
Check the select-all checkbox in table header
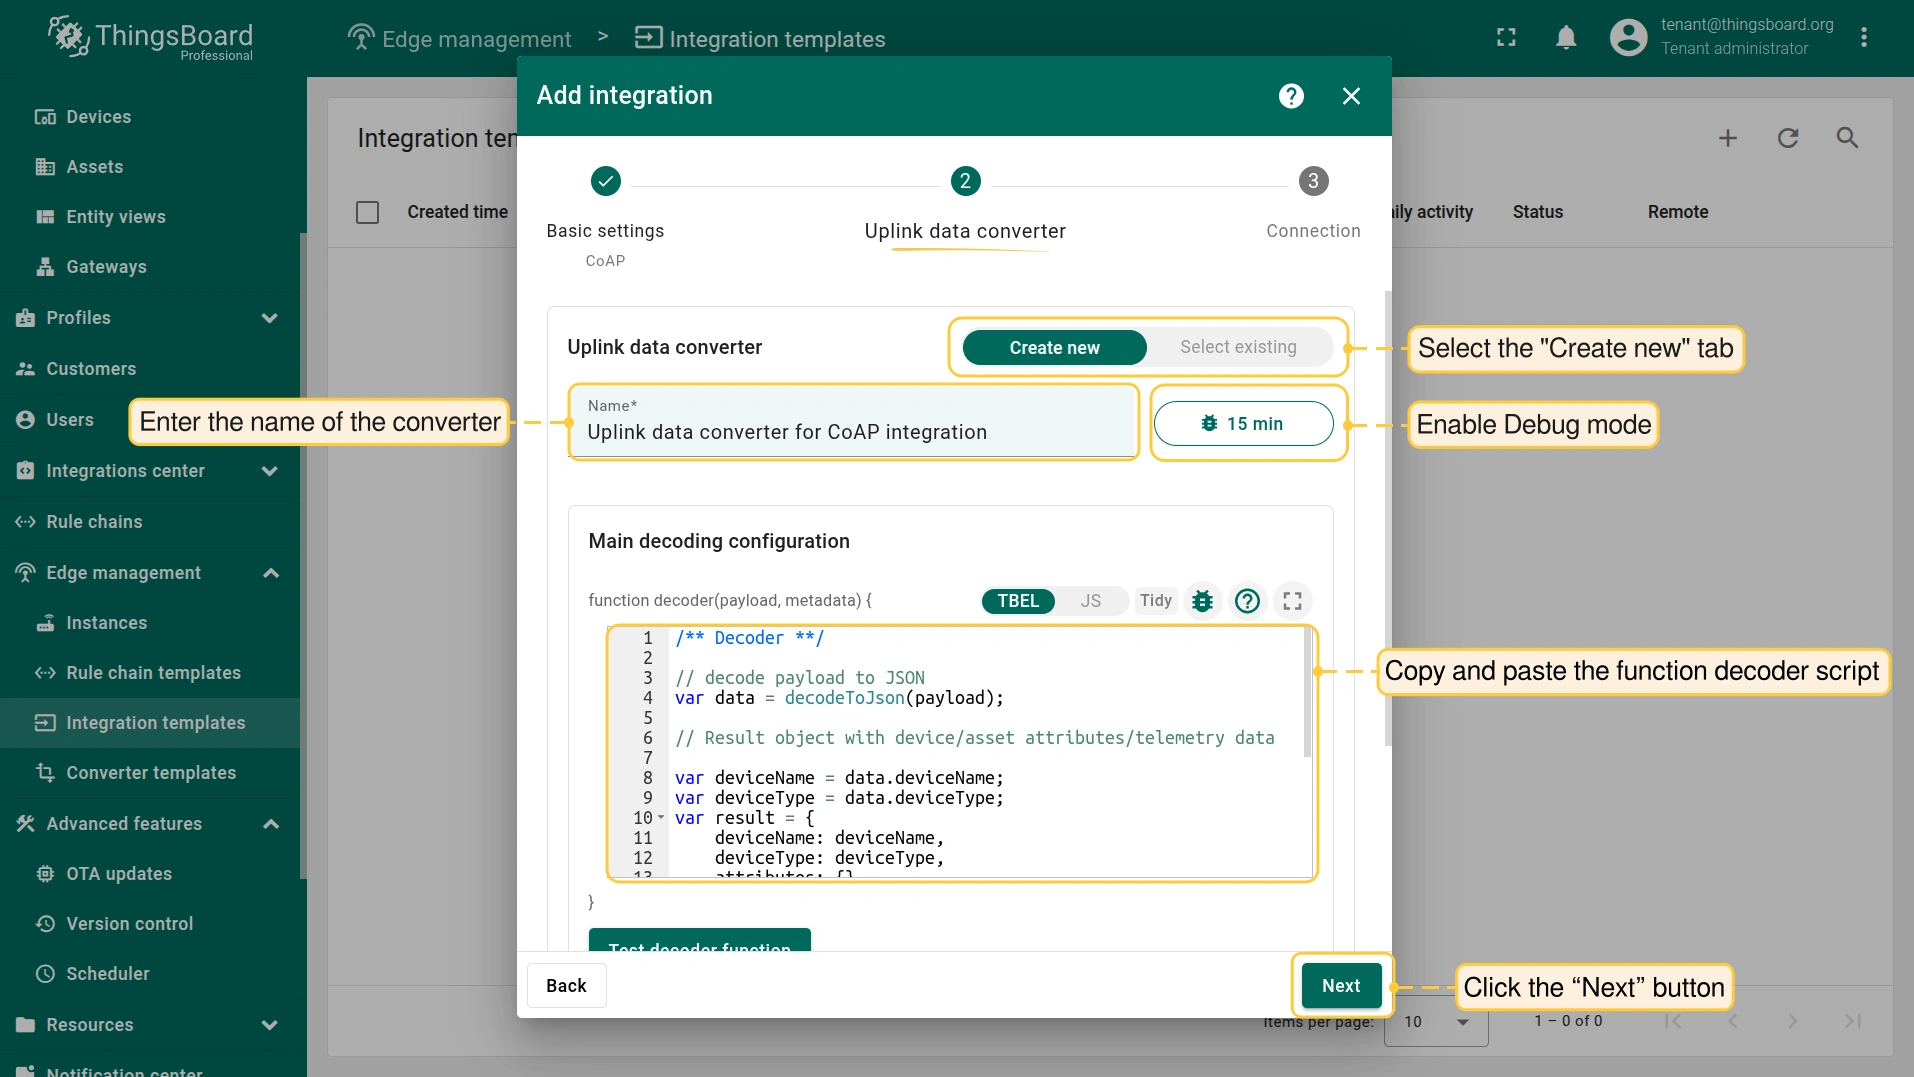pos(368,212)
